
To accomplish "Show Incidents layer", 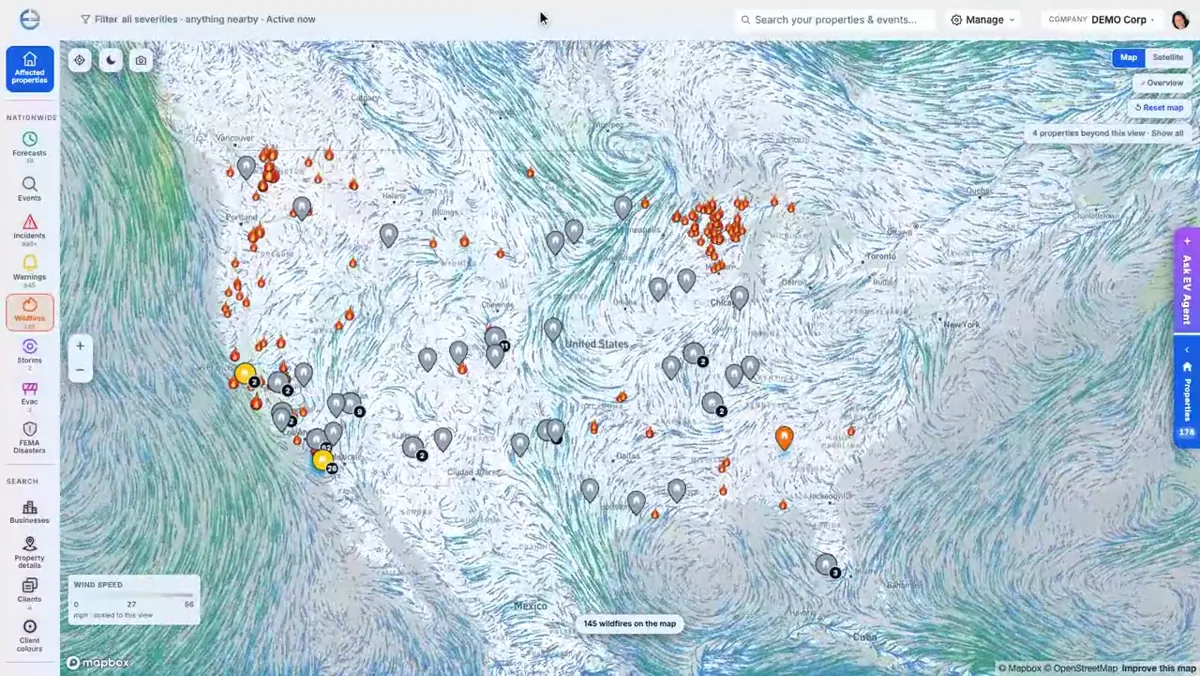I will coord(30,230).
